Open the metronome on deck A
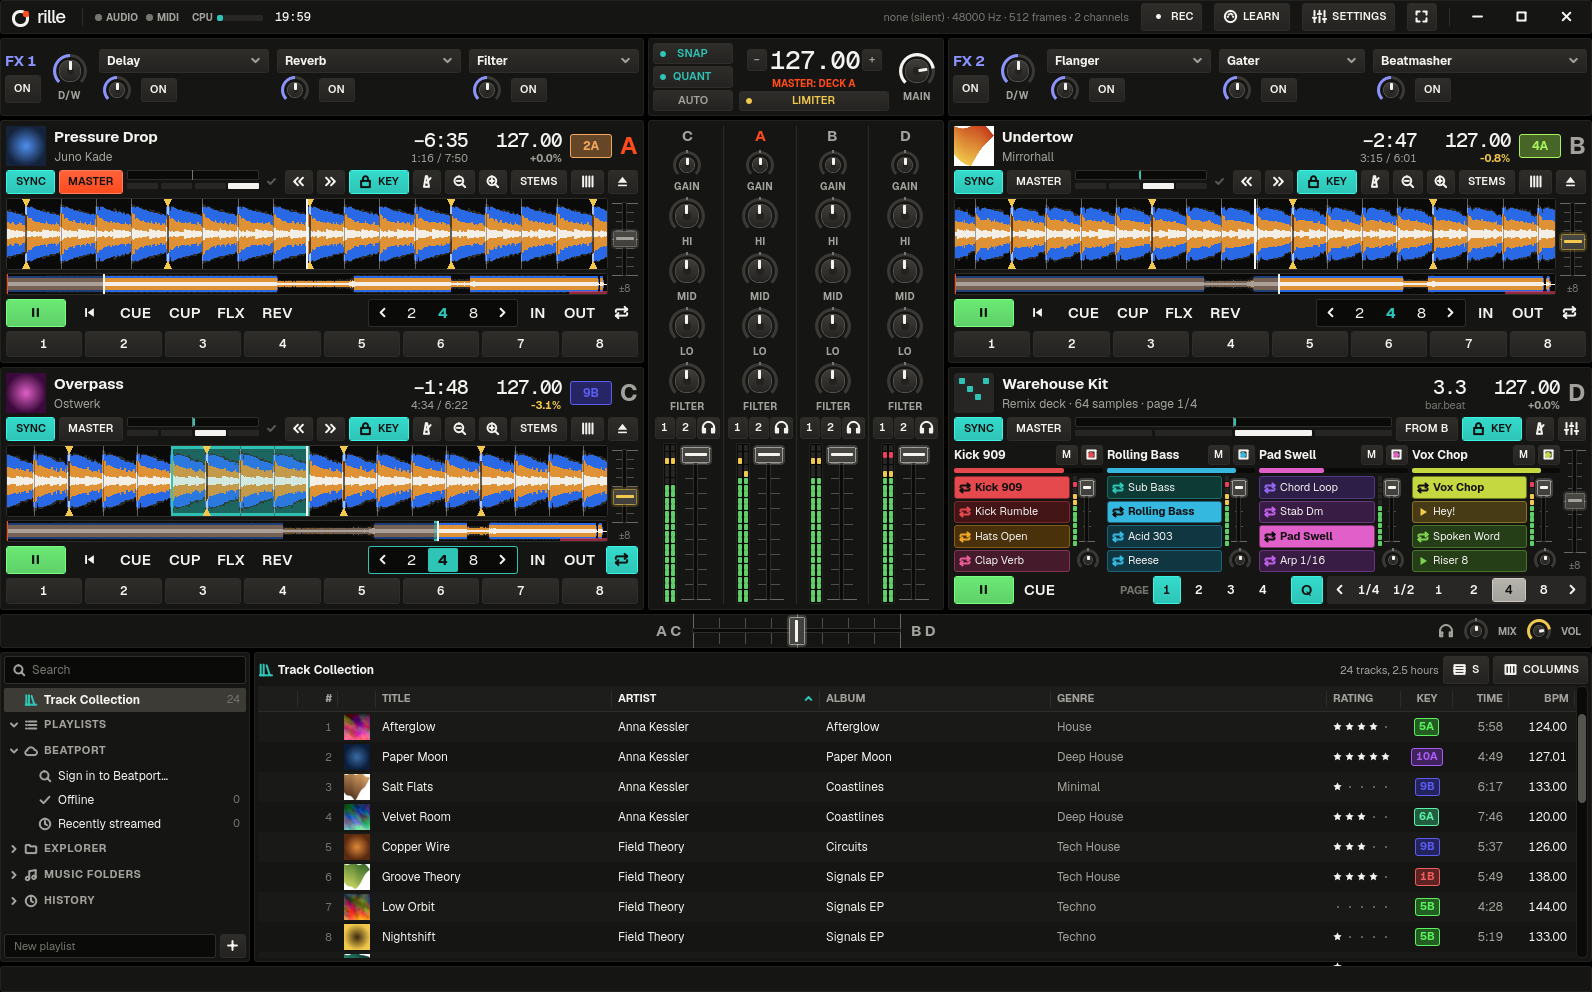1592x992 pixels. coord(427,182)
